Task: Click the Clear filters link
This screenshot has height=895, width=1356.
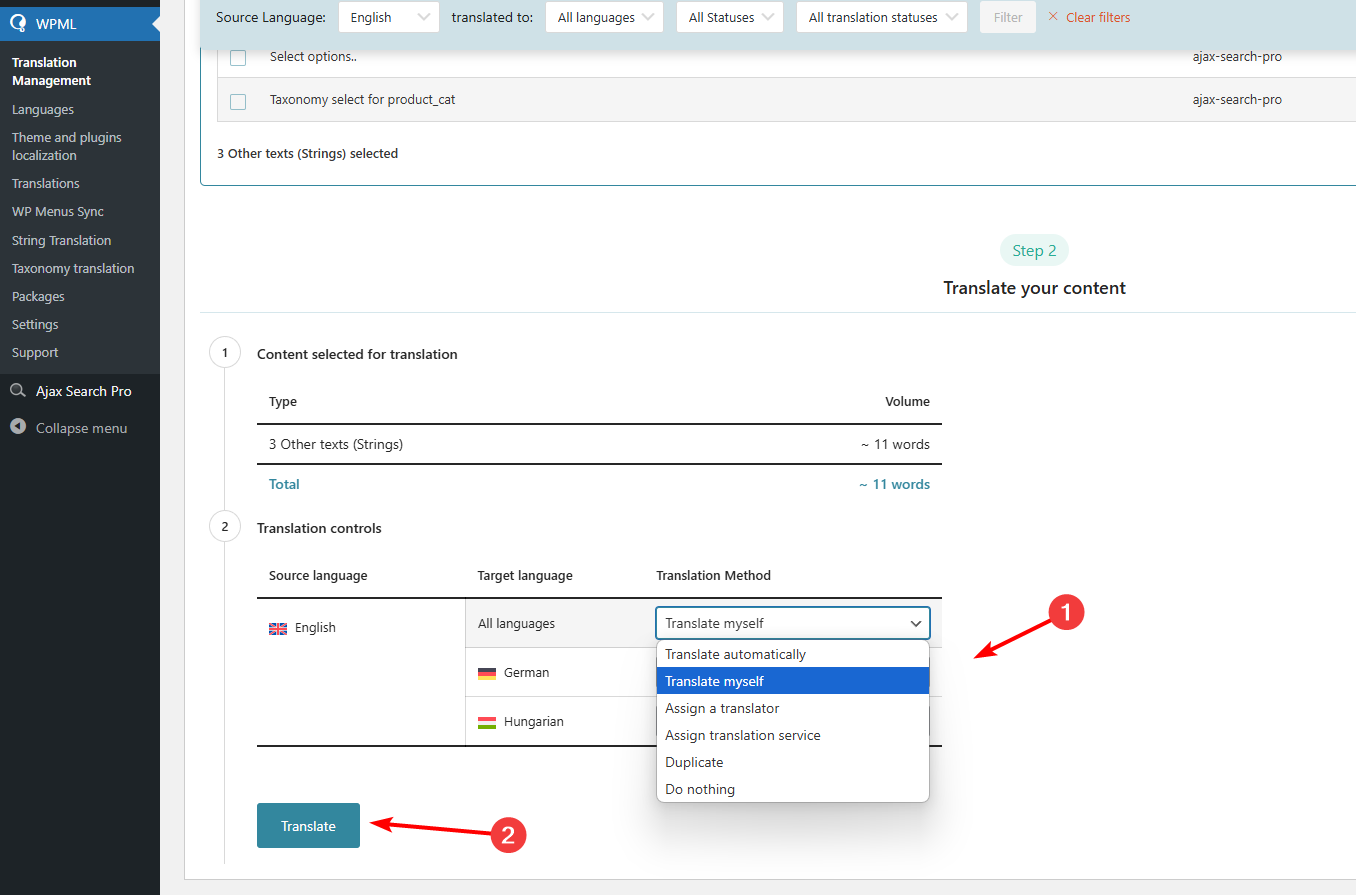Action: pyautogui.click(x=1098, y=17)
